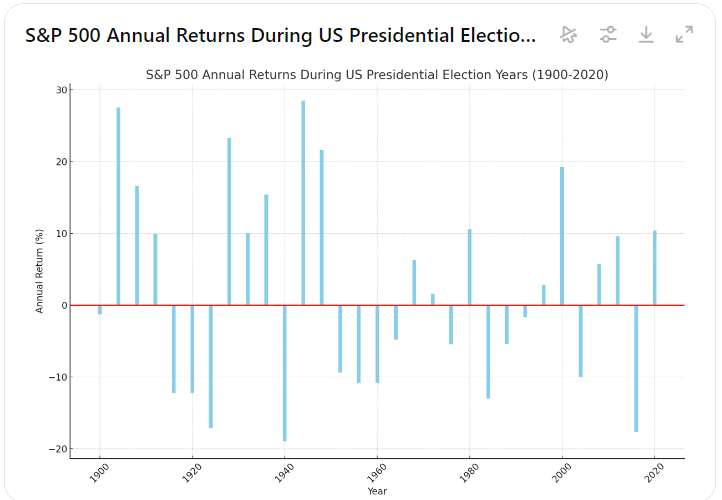Viewport: 722px width, 500px height.
Task: Click the 2020 x-axis tick label
Action: coord(654,471)
